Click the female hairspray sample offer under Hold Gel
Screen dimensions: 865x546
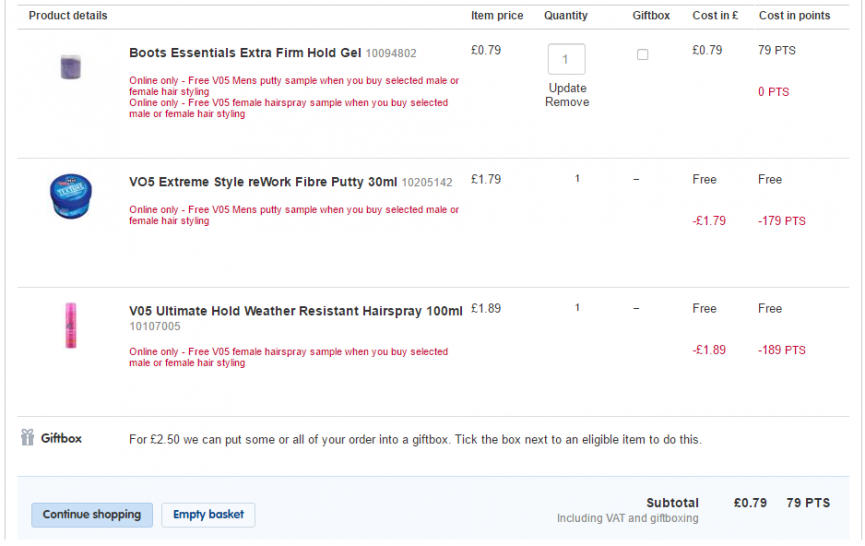tap(289, 108)
